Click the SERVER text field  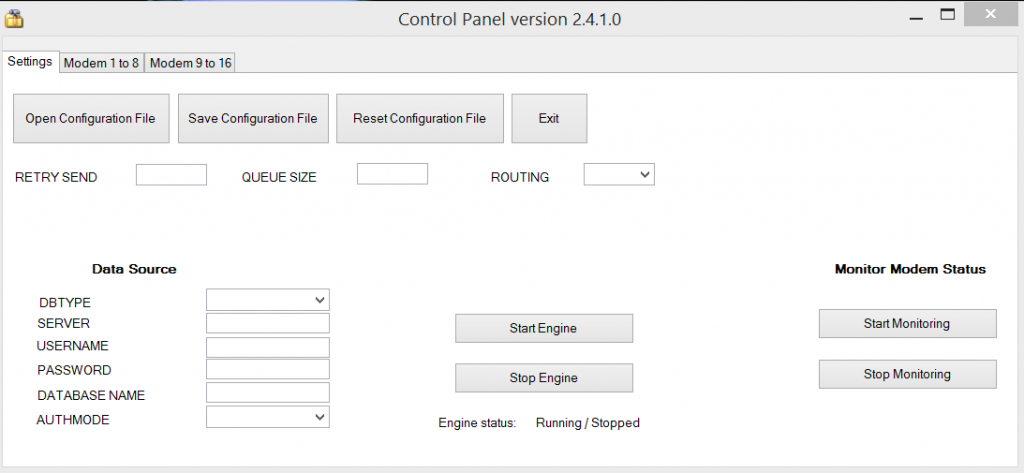(x=267, y=324)
